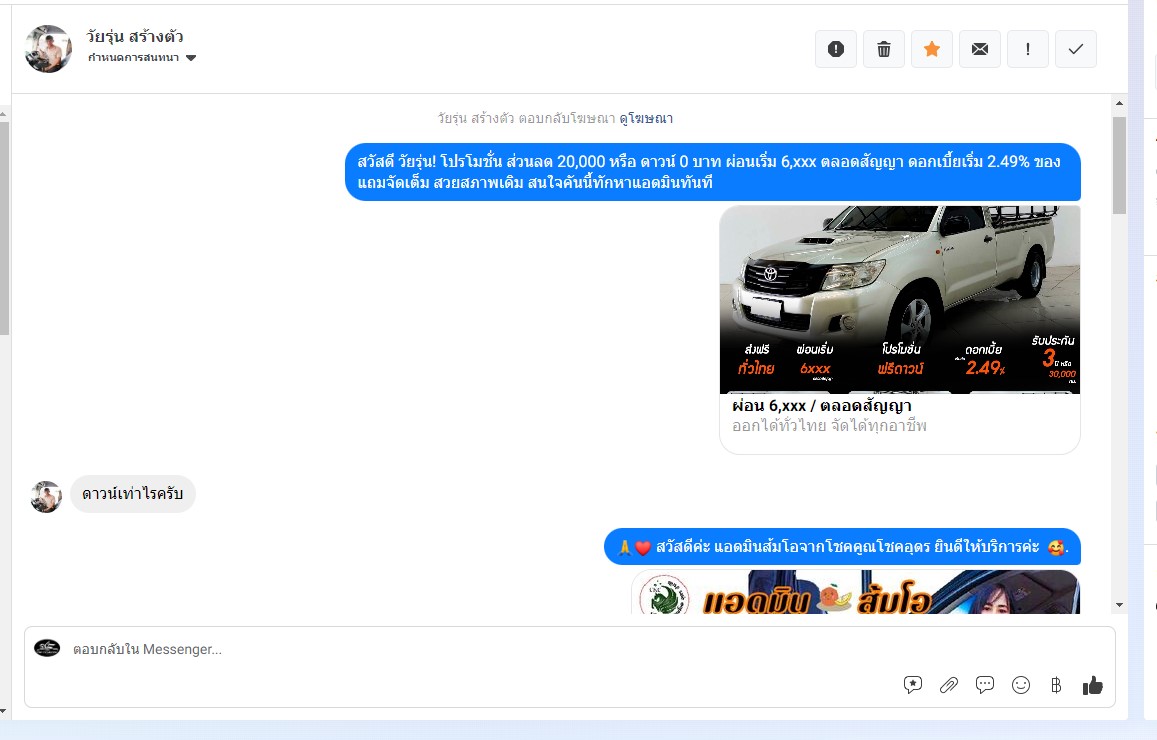The height and width of the screenshot is (740, 1157).
Task: Focus the ตอบกลับใน Messenger input field
Action: [x=570, y=667]
